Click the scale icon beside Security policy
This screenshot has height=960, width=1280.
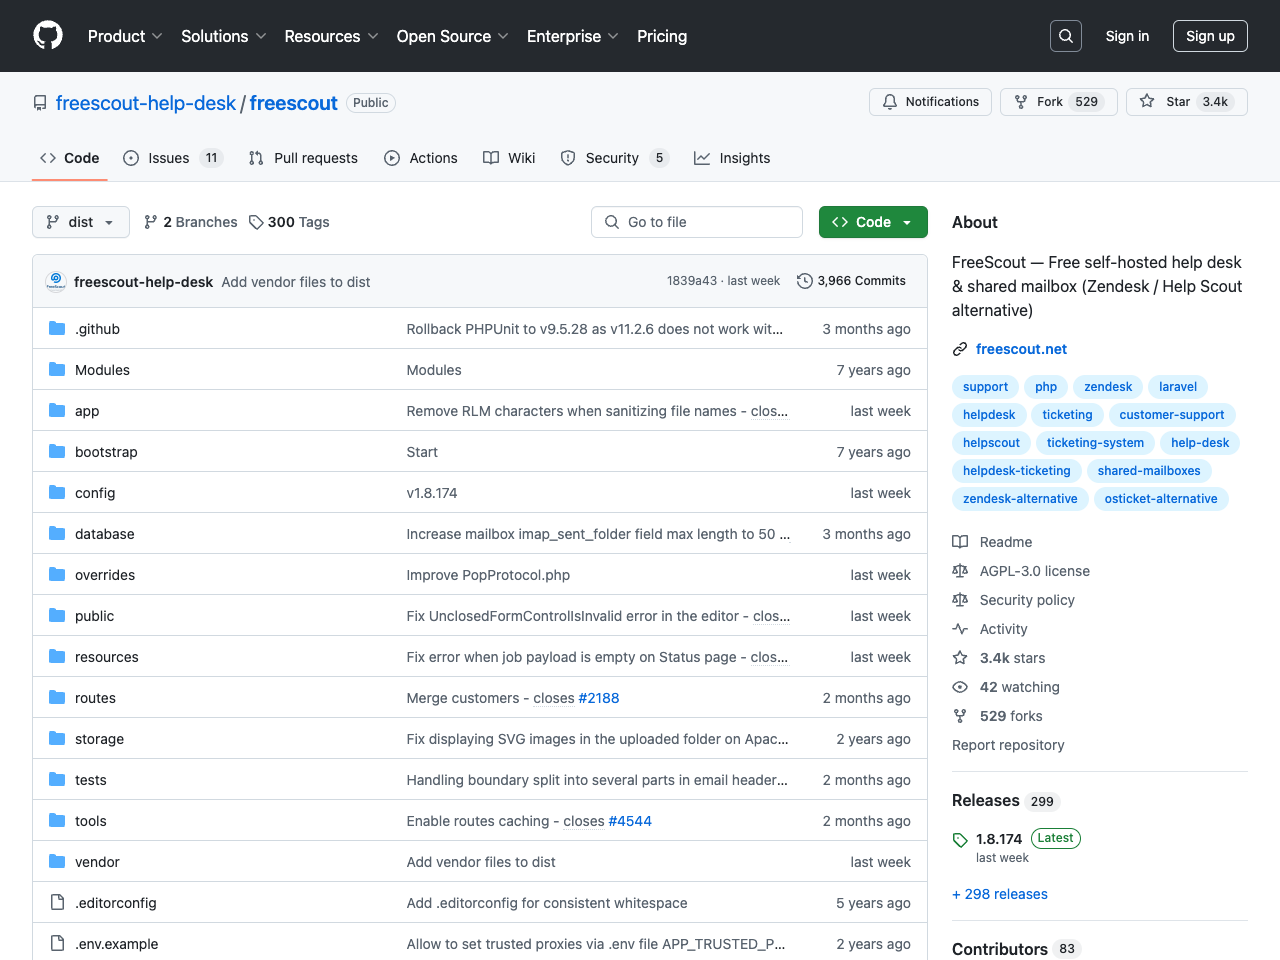click(960, 600)
